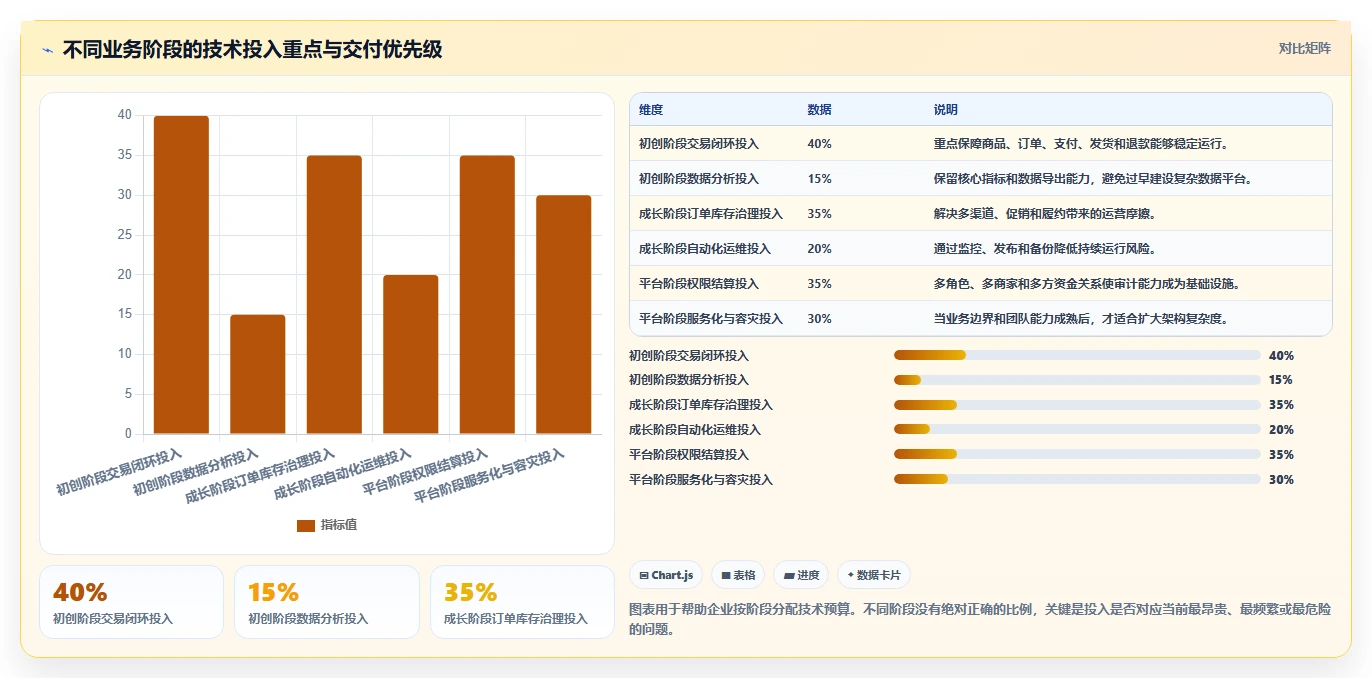The height and width of the screenshot is (678, 1372).
Task: Click the 平台阶段权限结算投入 bar in chart
Action: pos(487,295)
